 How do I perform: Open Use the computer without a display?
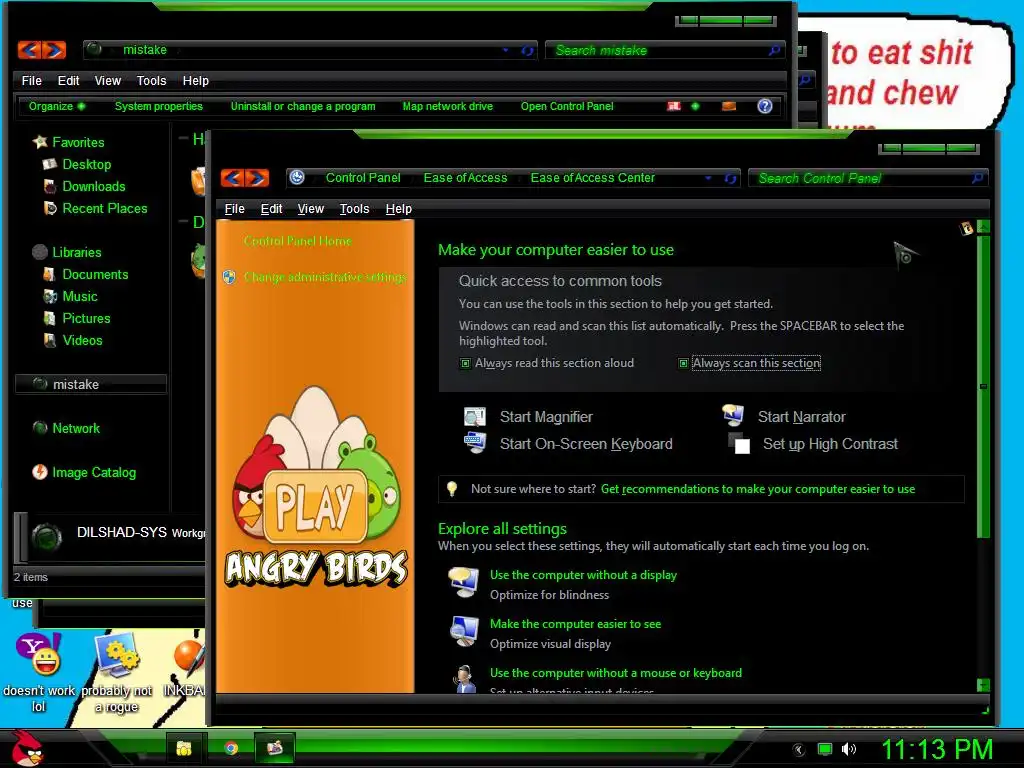[x=583, y=575]
